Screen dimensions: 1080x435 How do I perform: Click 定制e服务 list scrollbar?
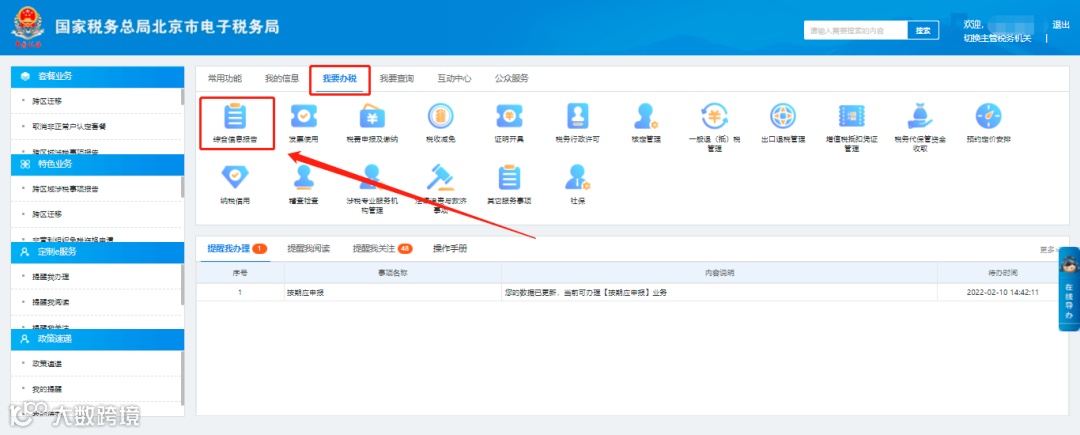click(183, 286)
